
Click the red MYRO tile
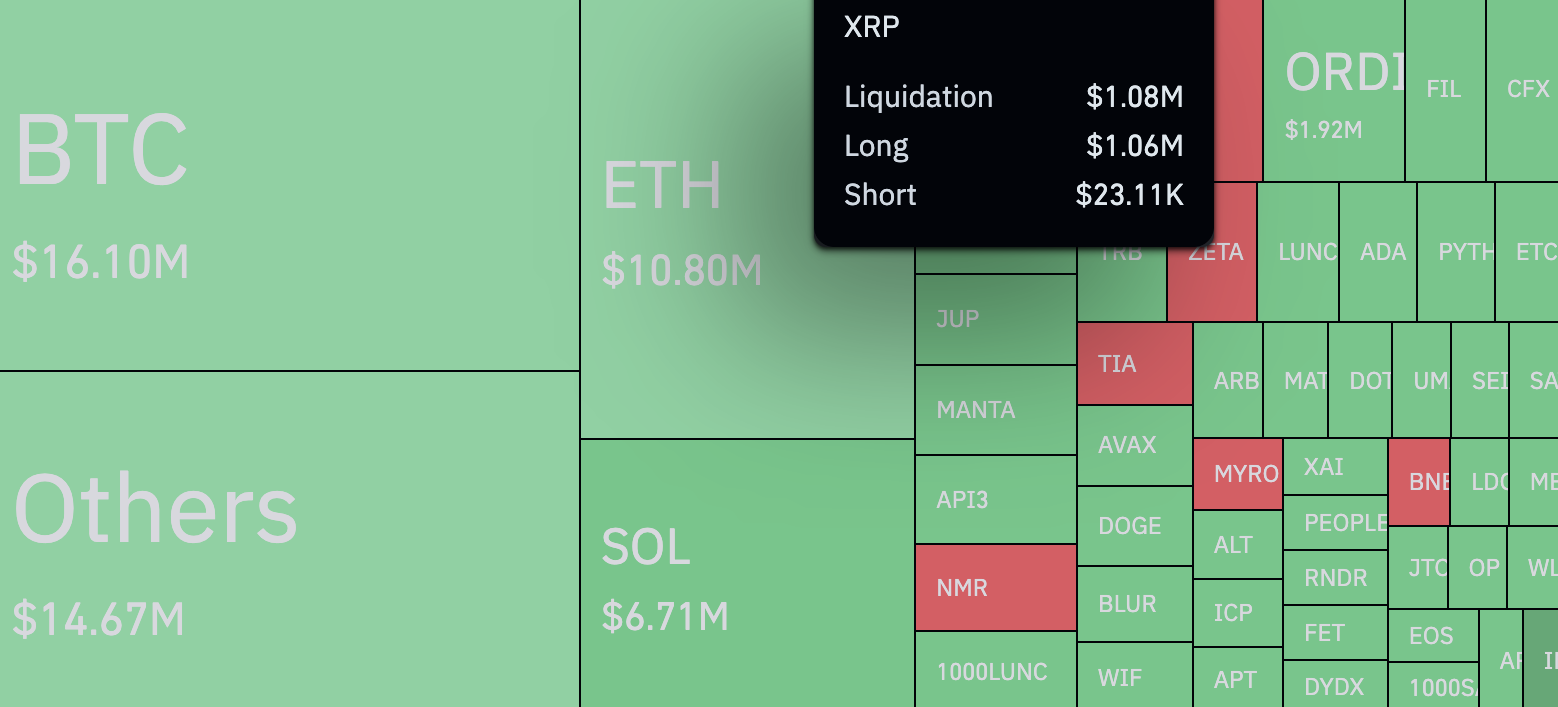[1237, 474]
